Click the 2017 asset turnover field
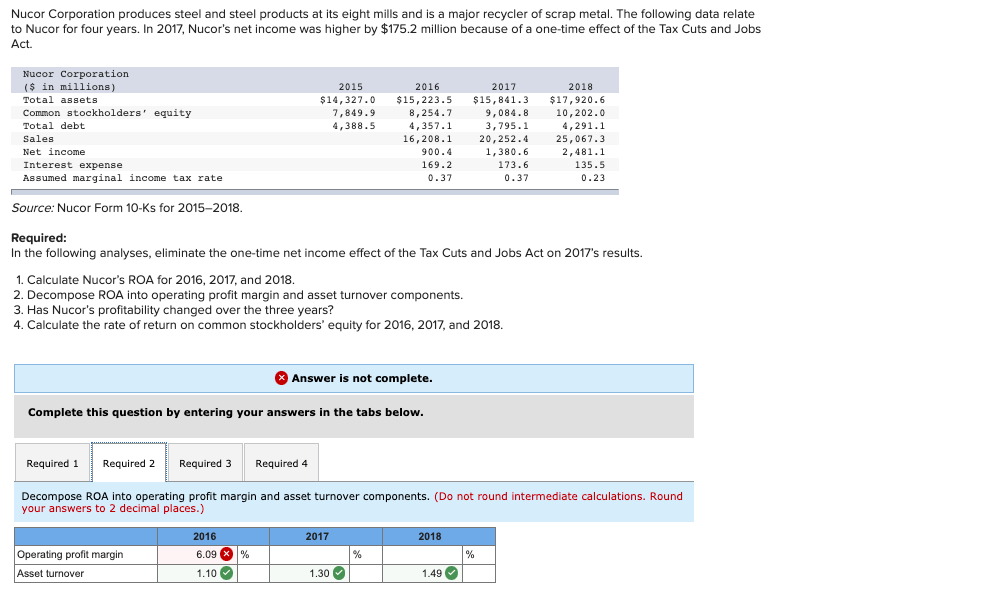Viewport: 991px width, 590px height. (310, 574)
